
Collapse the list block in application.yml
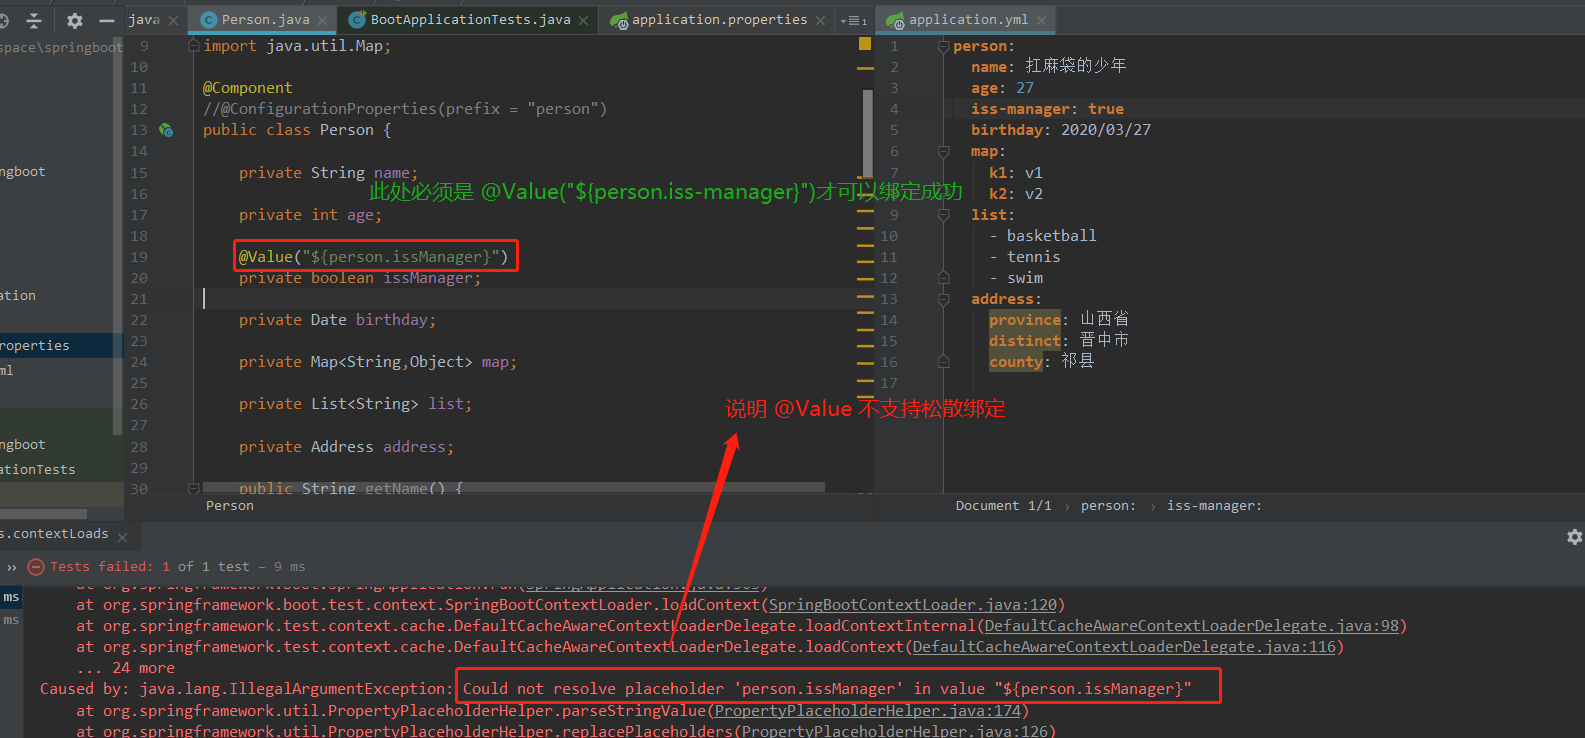(943, 215)
